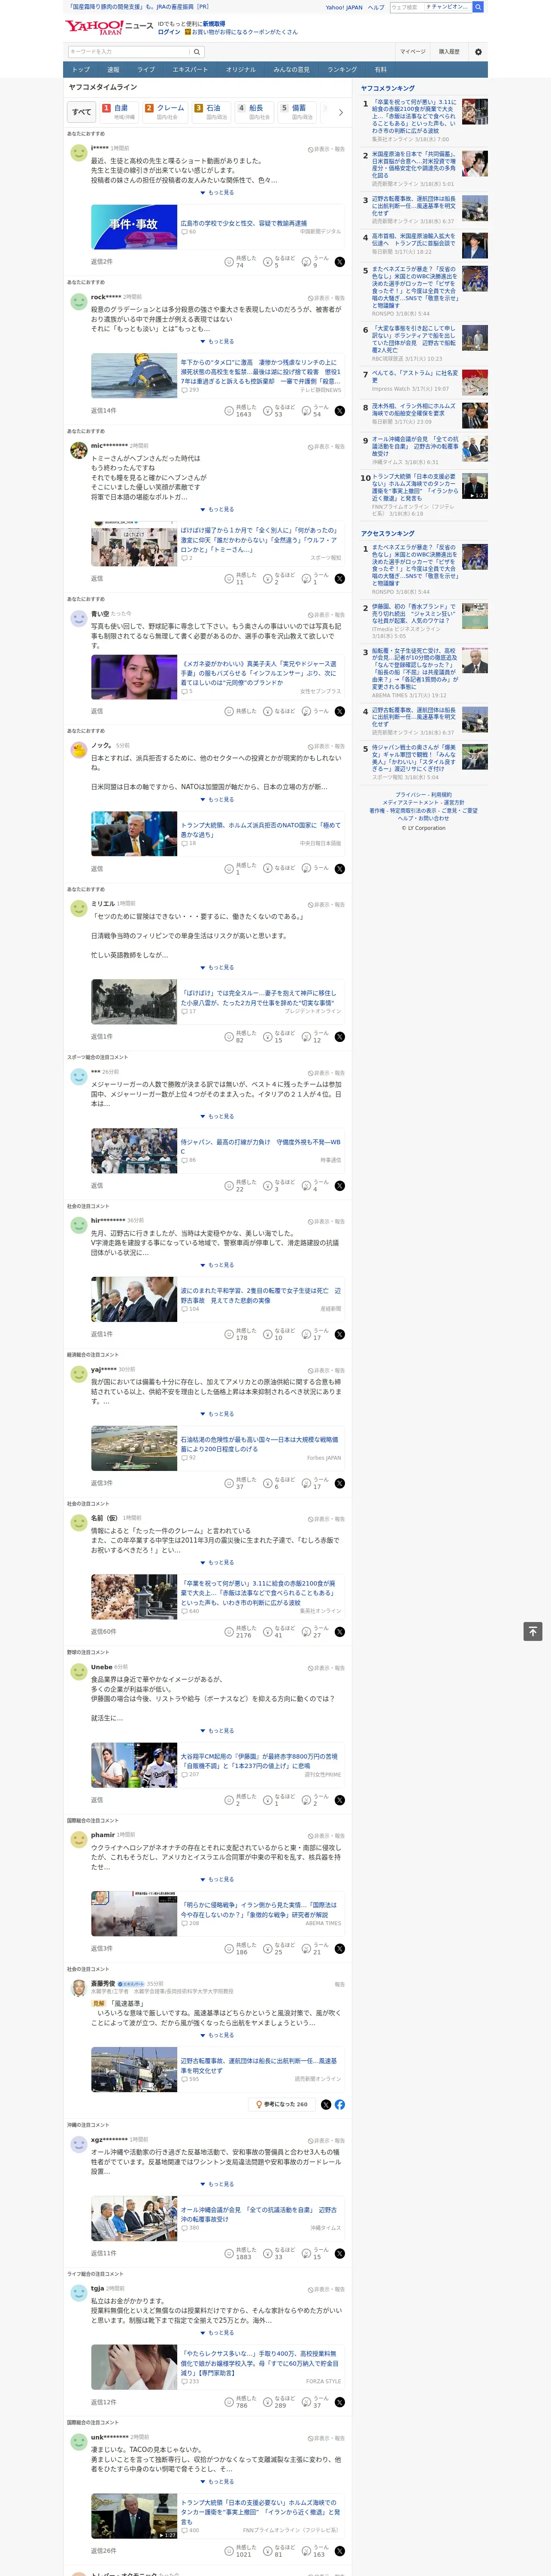Share 青い空 comment on X

(x=340, y=712)
